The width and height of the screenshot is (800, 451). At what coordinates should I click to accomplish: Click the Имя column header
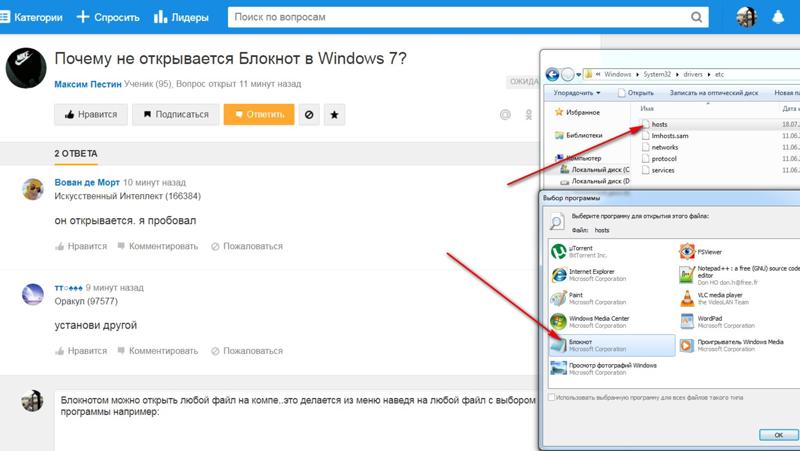pos(647,108)
